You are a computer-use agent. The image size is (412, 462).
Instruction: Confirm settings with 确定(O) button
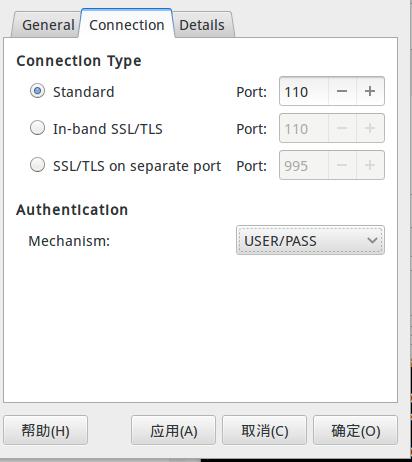coord(355,430)
